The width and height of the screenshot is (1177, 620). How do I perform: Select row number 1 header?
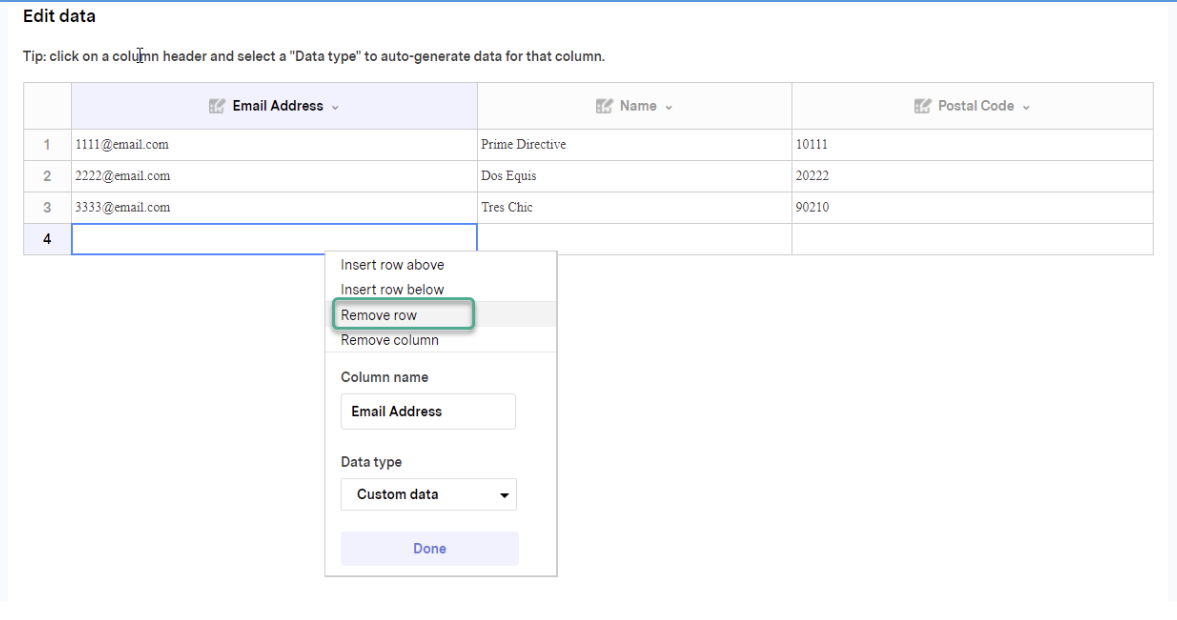pyautogui.click(x=47, y=144)
